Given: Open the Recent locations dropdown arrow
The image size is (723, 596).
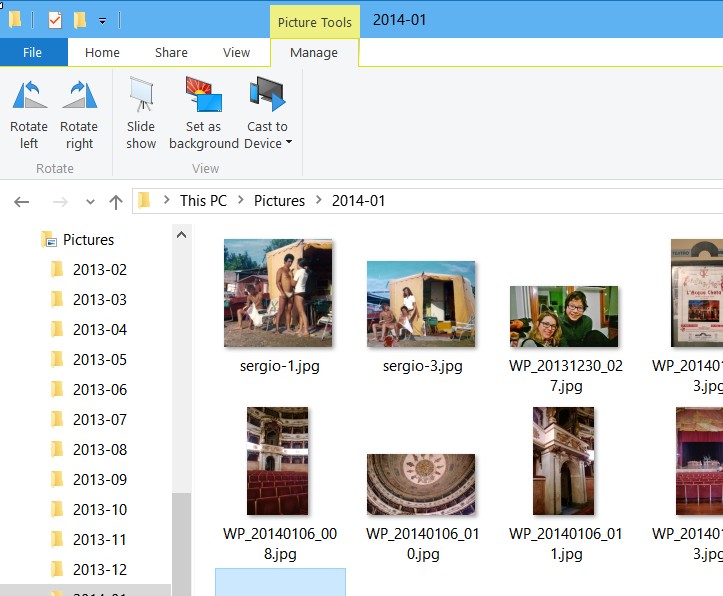Looking at the screenshot, I should click(90, 202).
